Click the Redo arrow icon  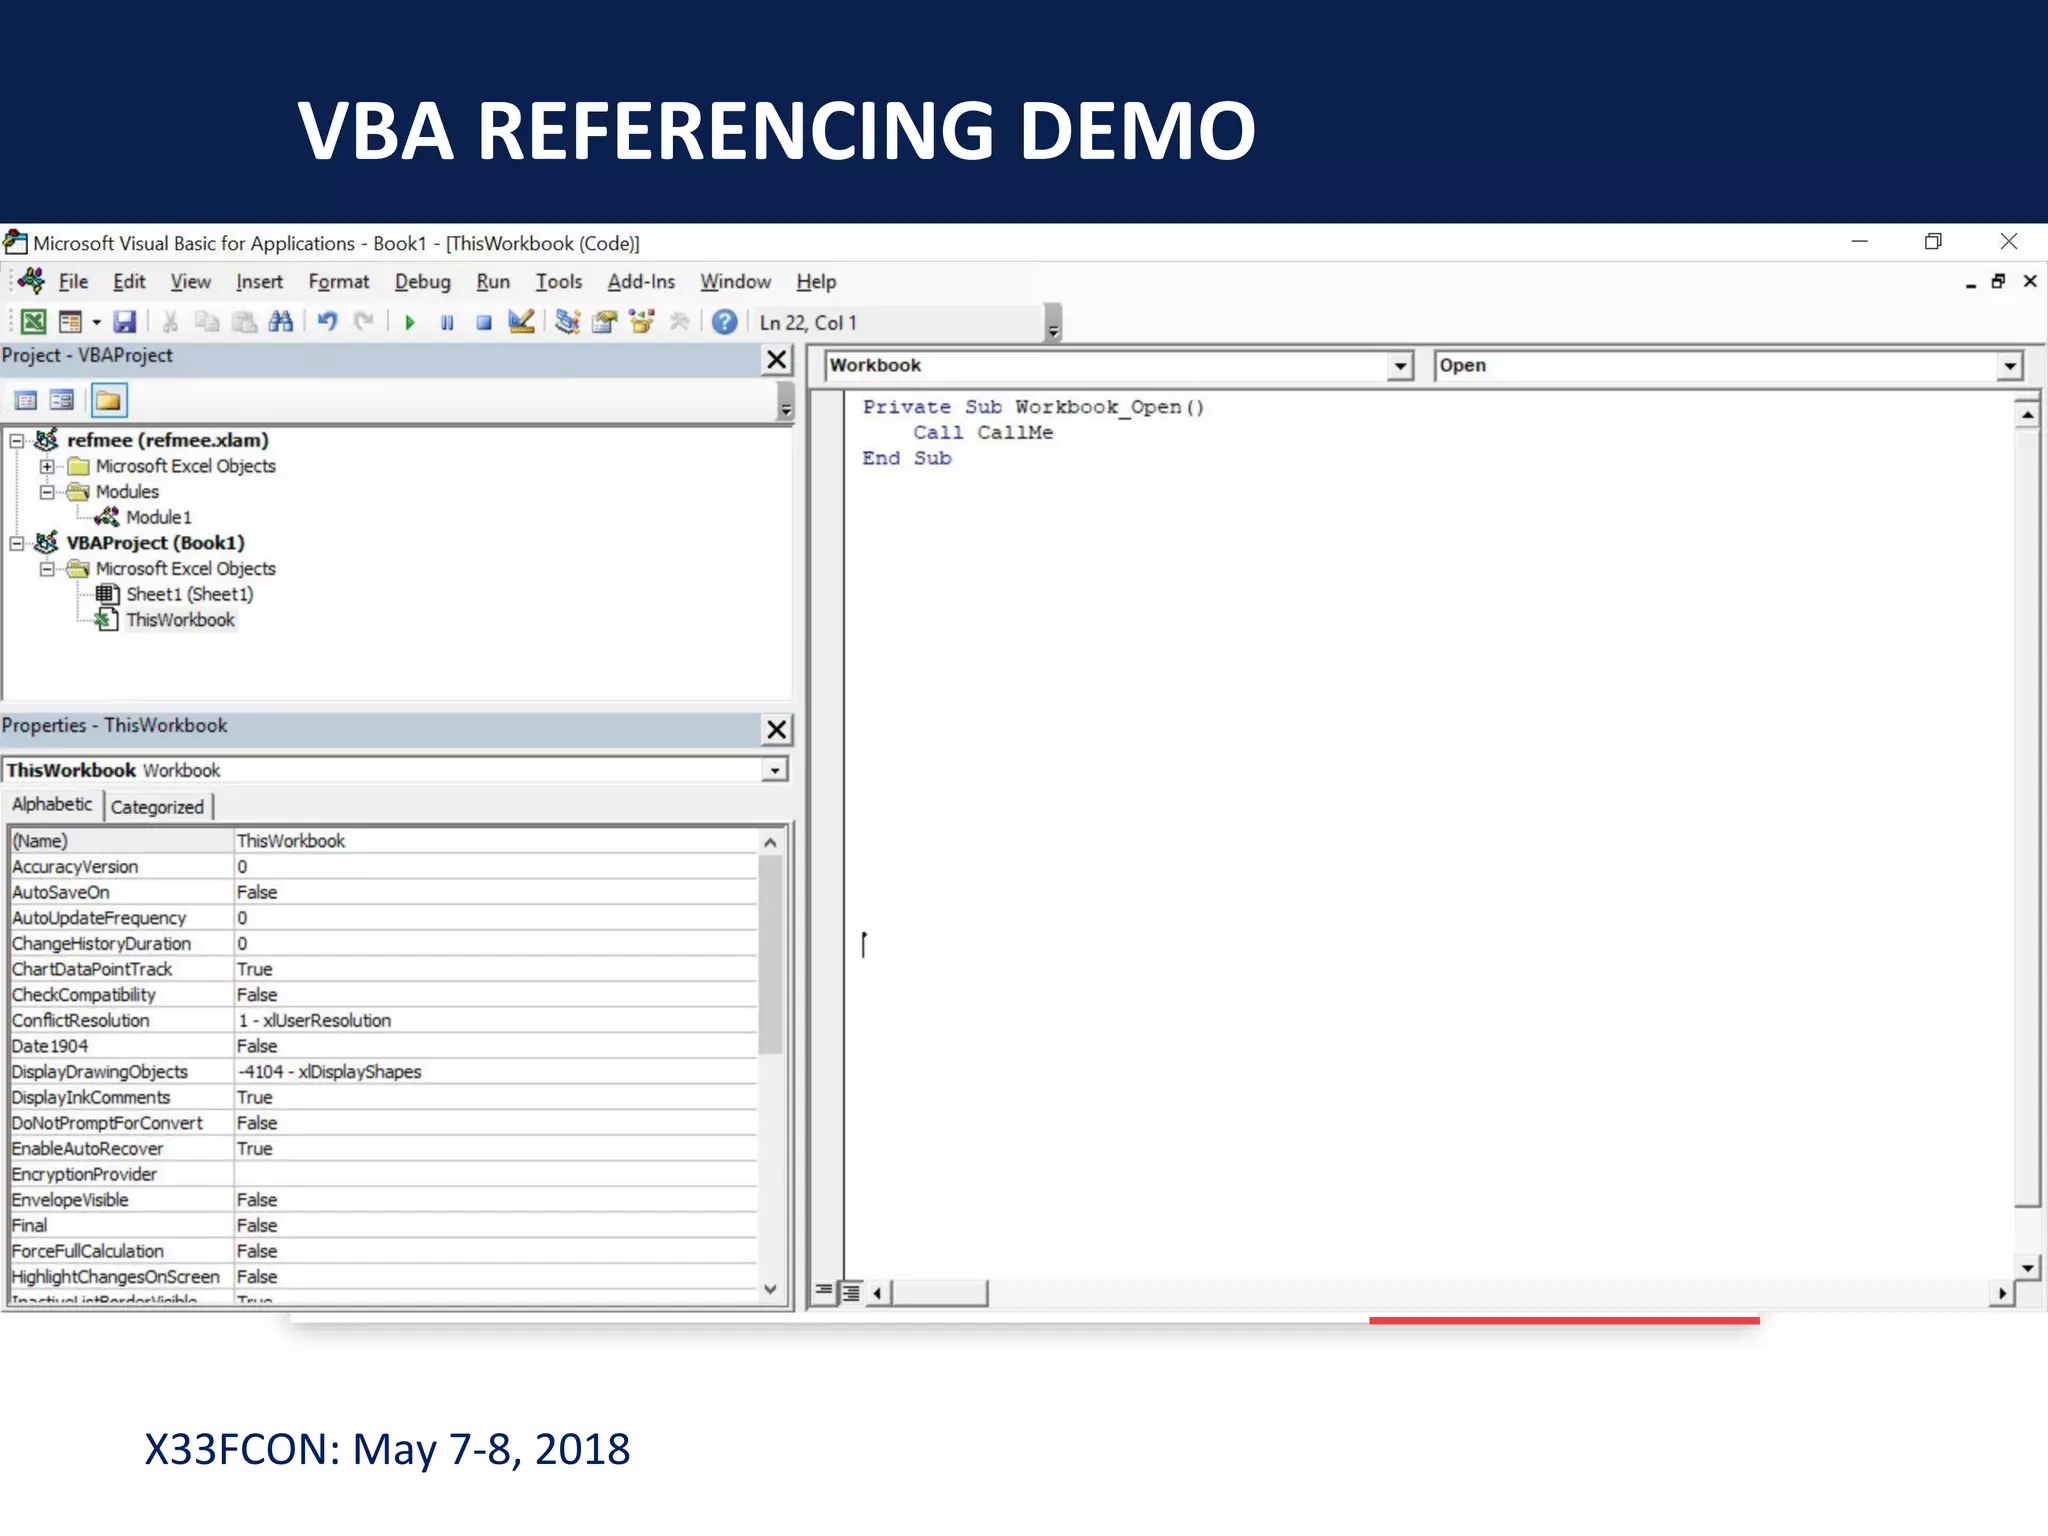(364, 322)
